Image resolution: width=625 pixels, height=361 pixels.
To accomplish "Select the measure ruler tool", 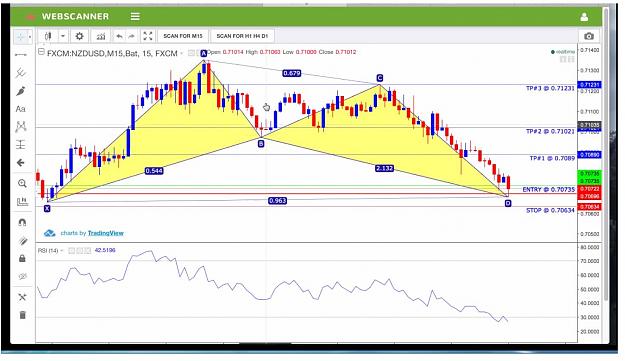I will click(x=22, y=202).
